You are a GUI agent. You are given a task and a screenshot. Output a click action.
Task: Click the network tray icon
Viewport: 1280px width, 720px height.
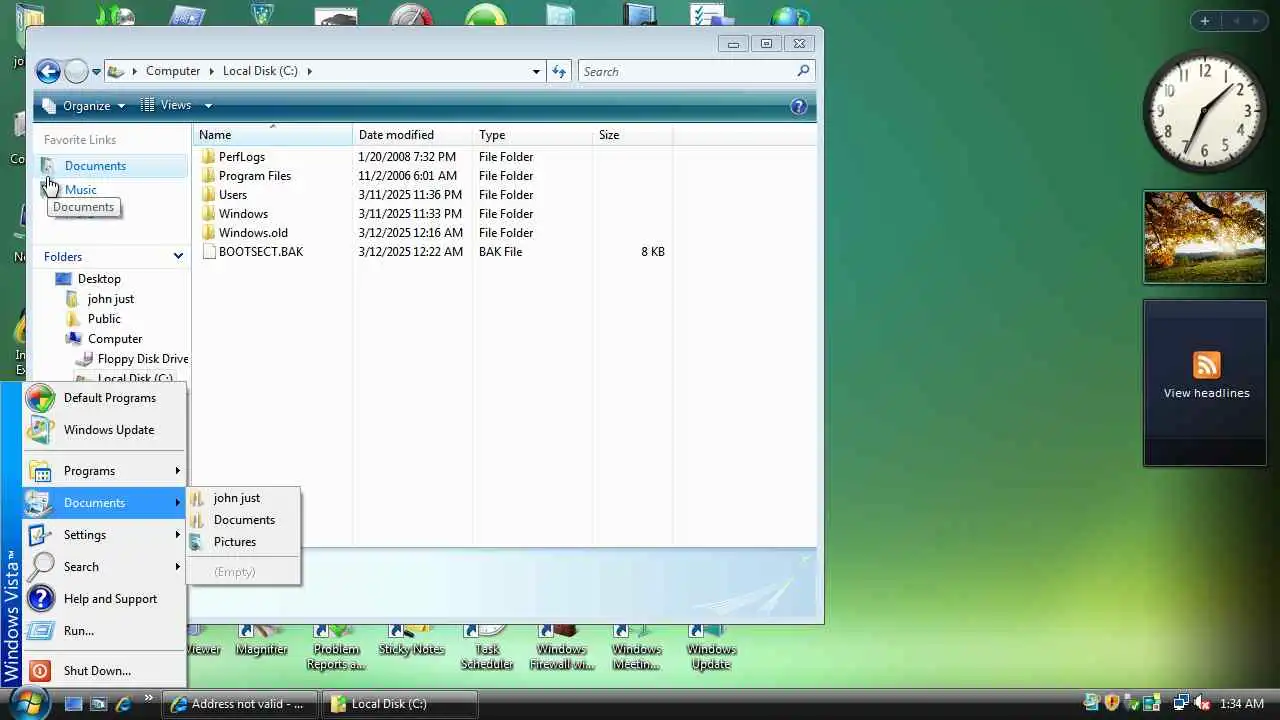click(x=1181, y=704)
